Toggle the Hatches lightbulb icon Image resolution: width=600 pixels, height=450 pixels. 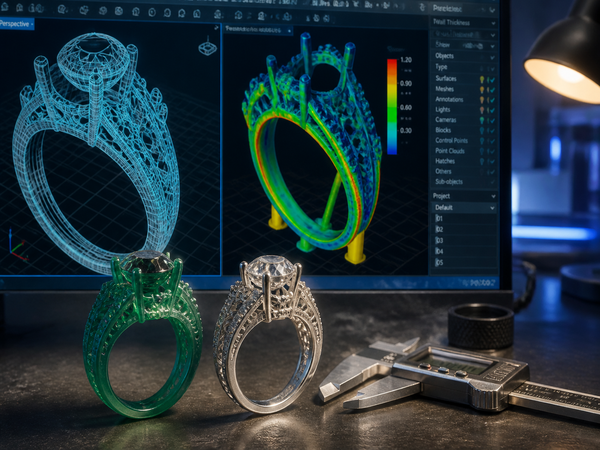(482, 161)
